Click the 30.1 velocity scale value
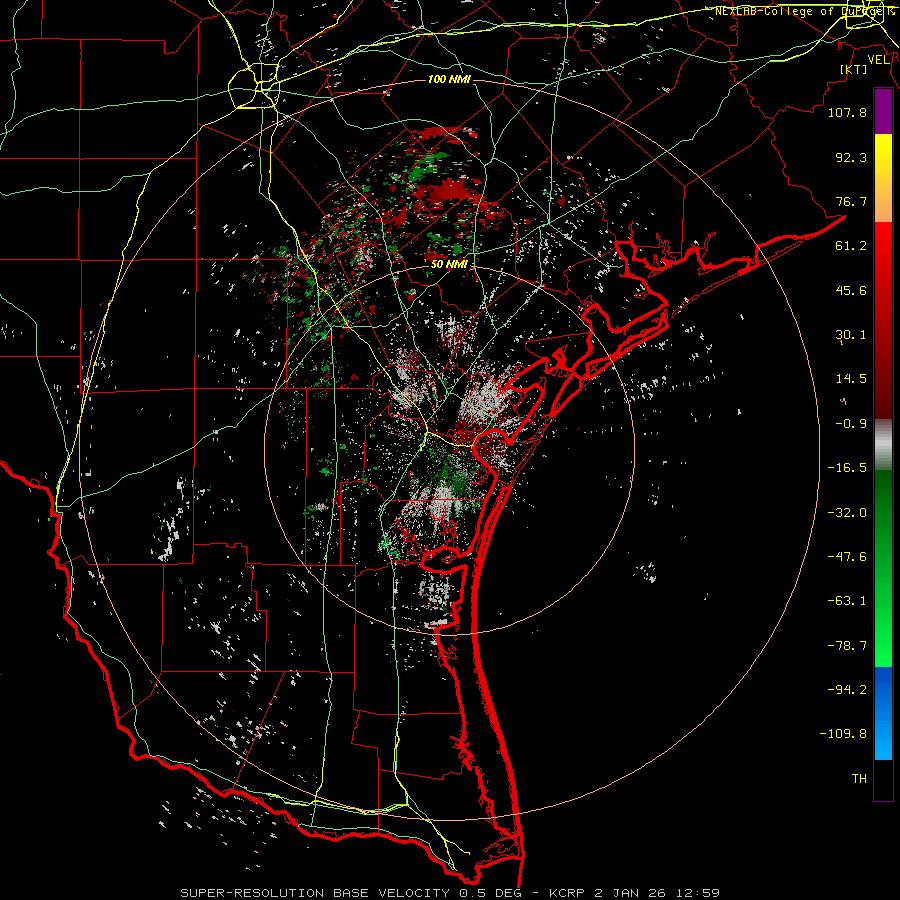Viewport: 900px width, 900px height. [851, 335]
